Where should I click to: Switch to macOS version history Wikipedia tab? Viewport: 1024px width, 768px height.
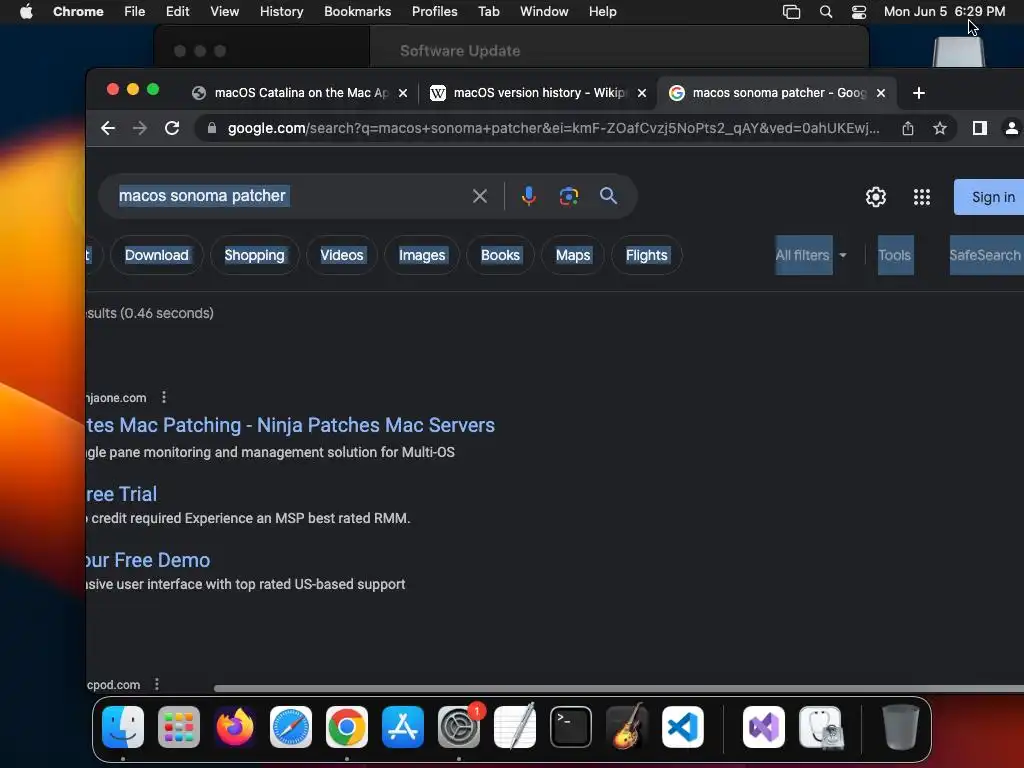tap(537, 93)
